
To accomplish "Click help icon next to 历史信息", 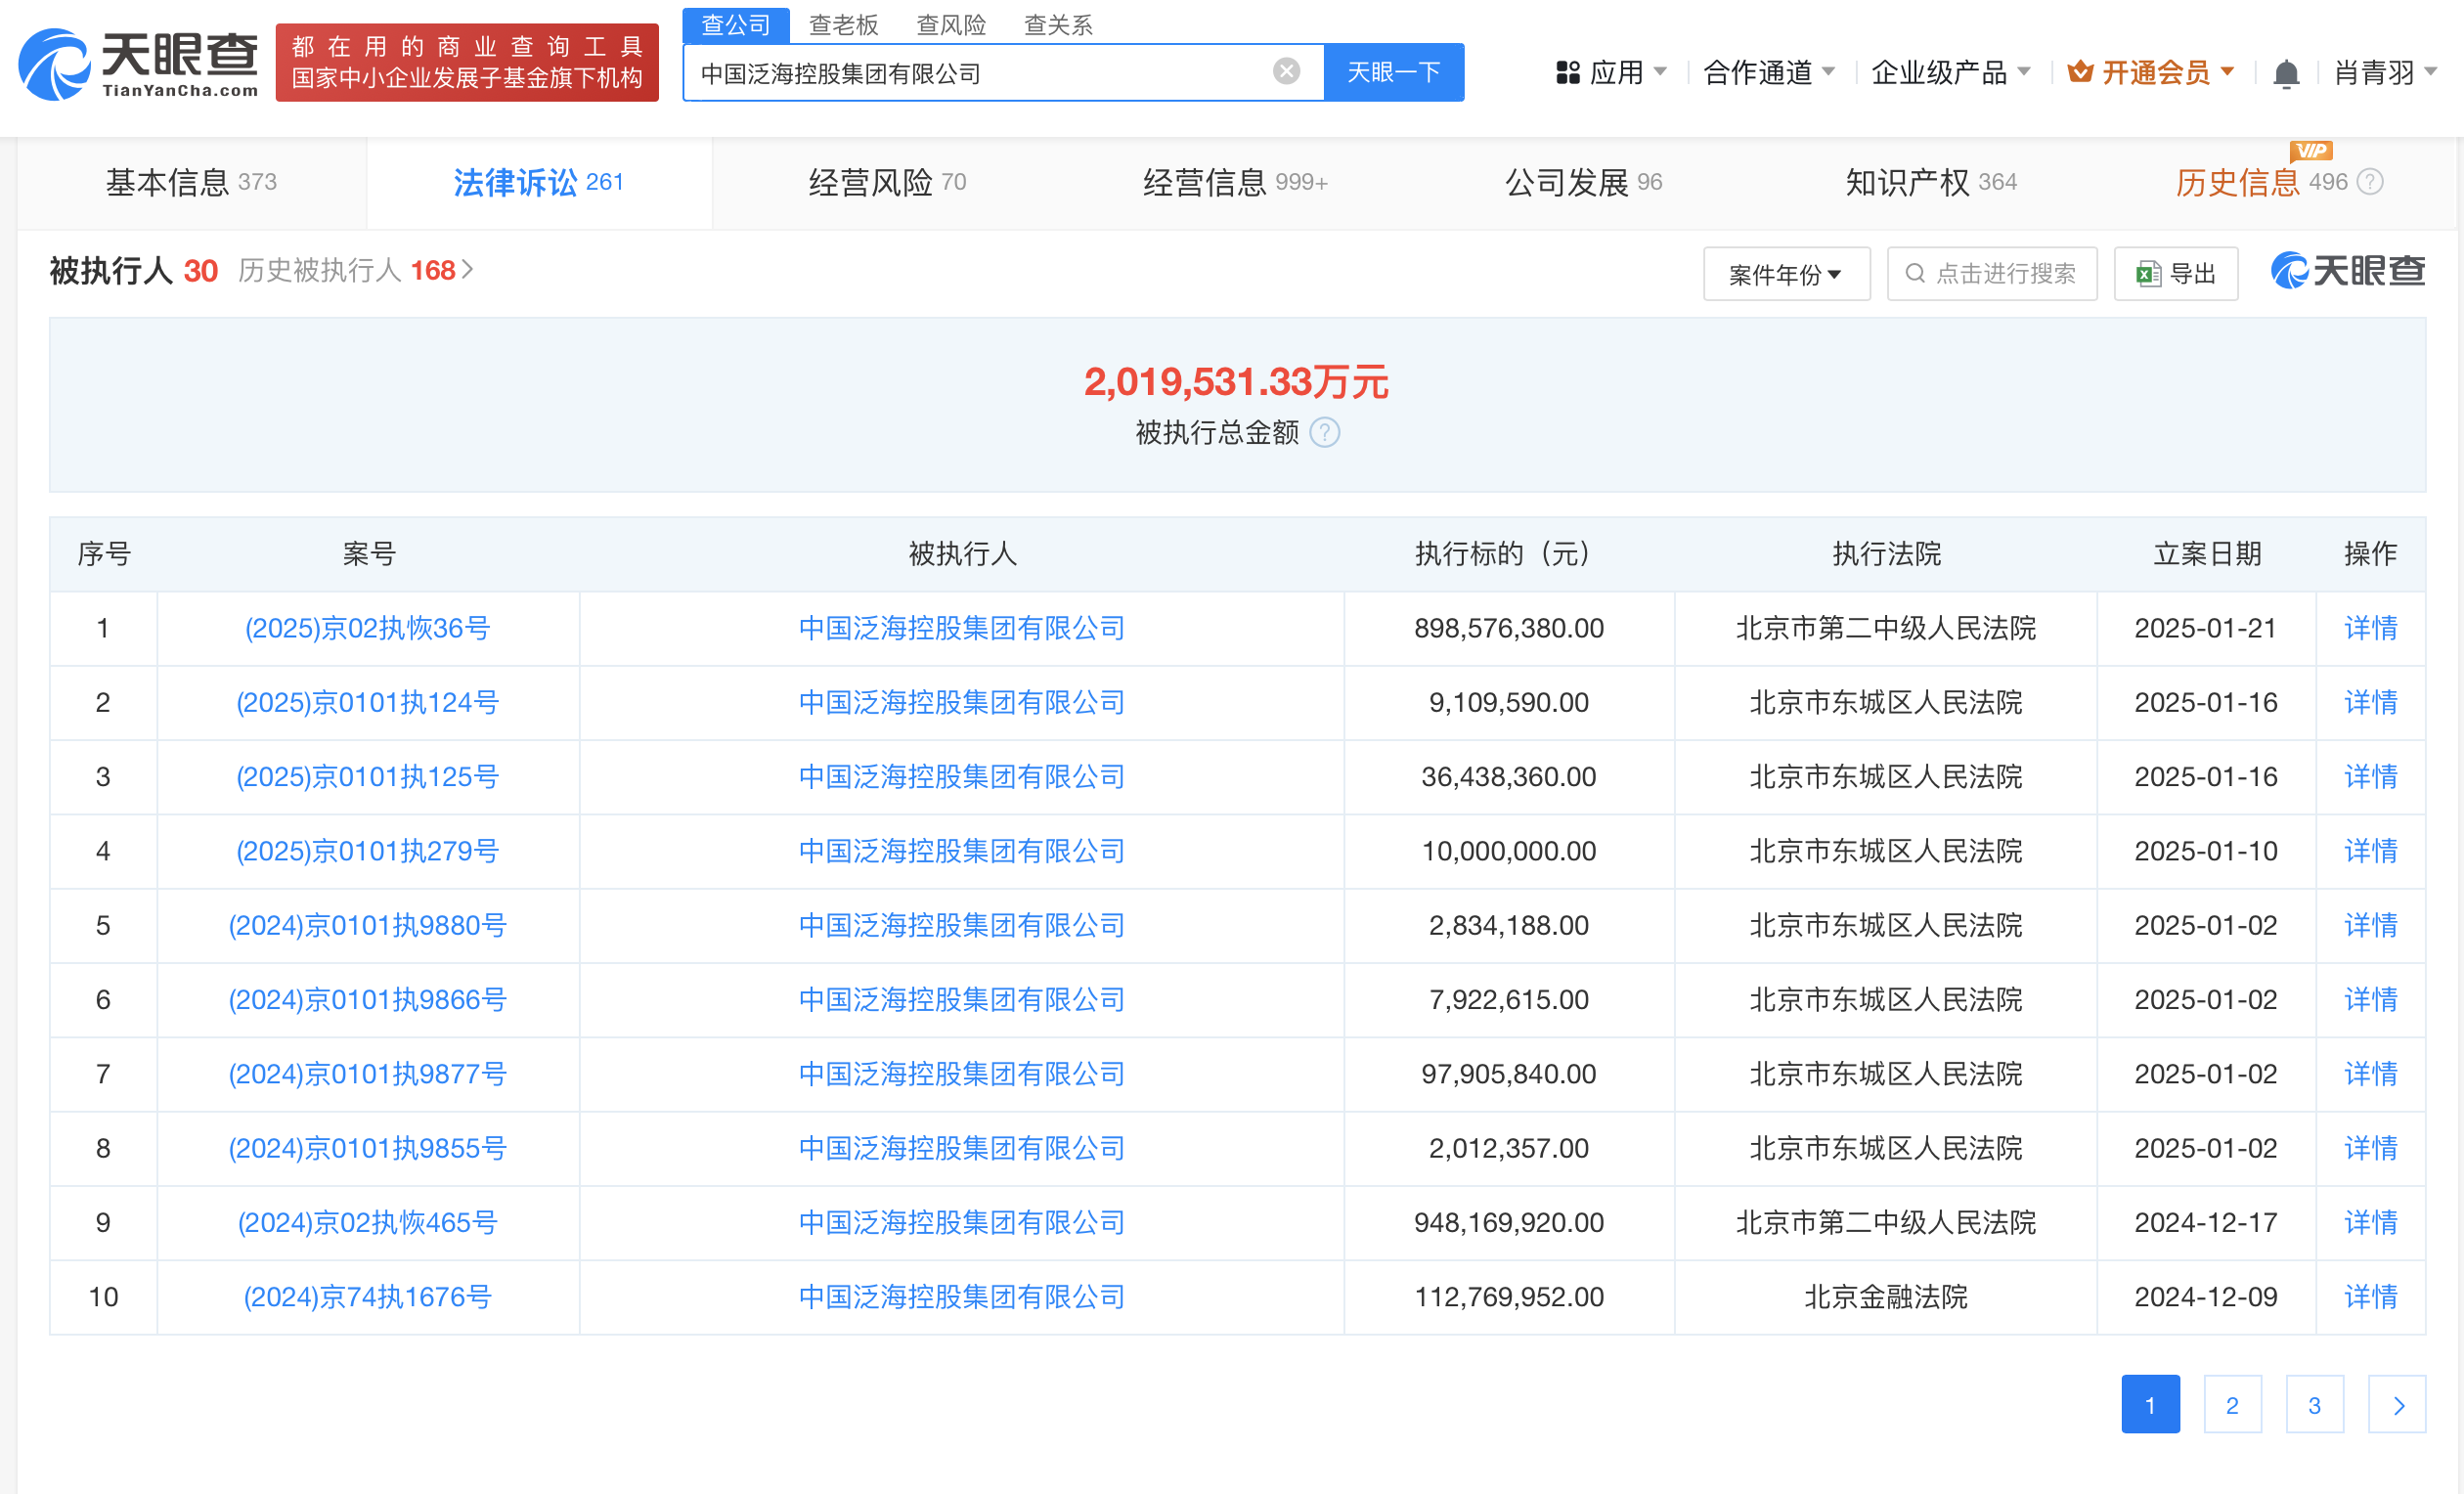I will tap(2370, 182).
